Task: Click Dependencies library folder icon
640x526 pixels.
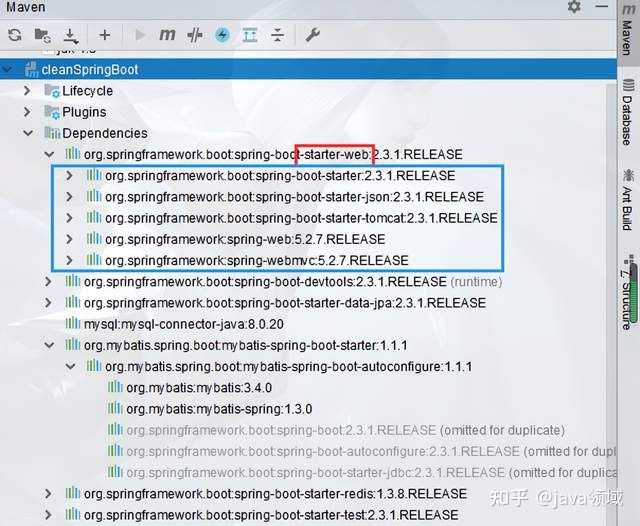Action: (x=52, y=133)
